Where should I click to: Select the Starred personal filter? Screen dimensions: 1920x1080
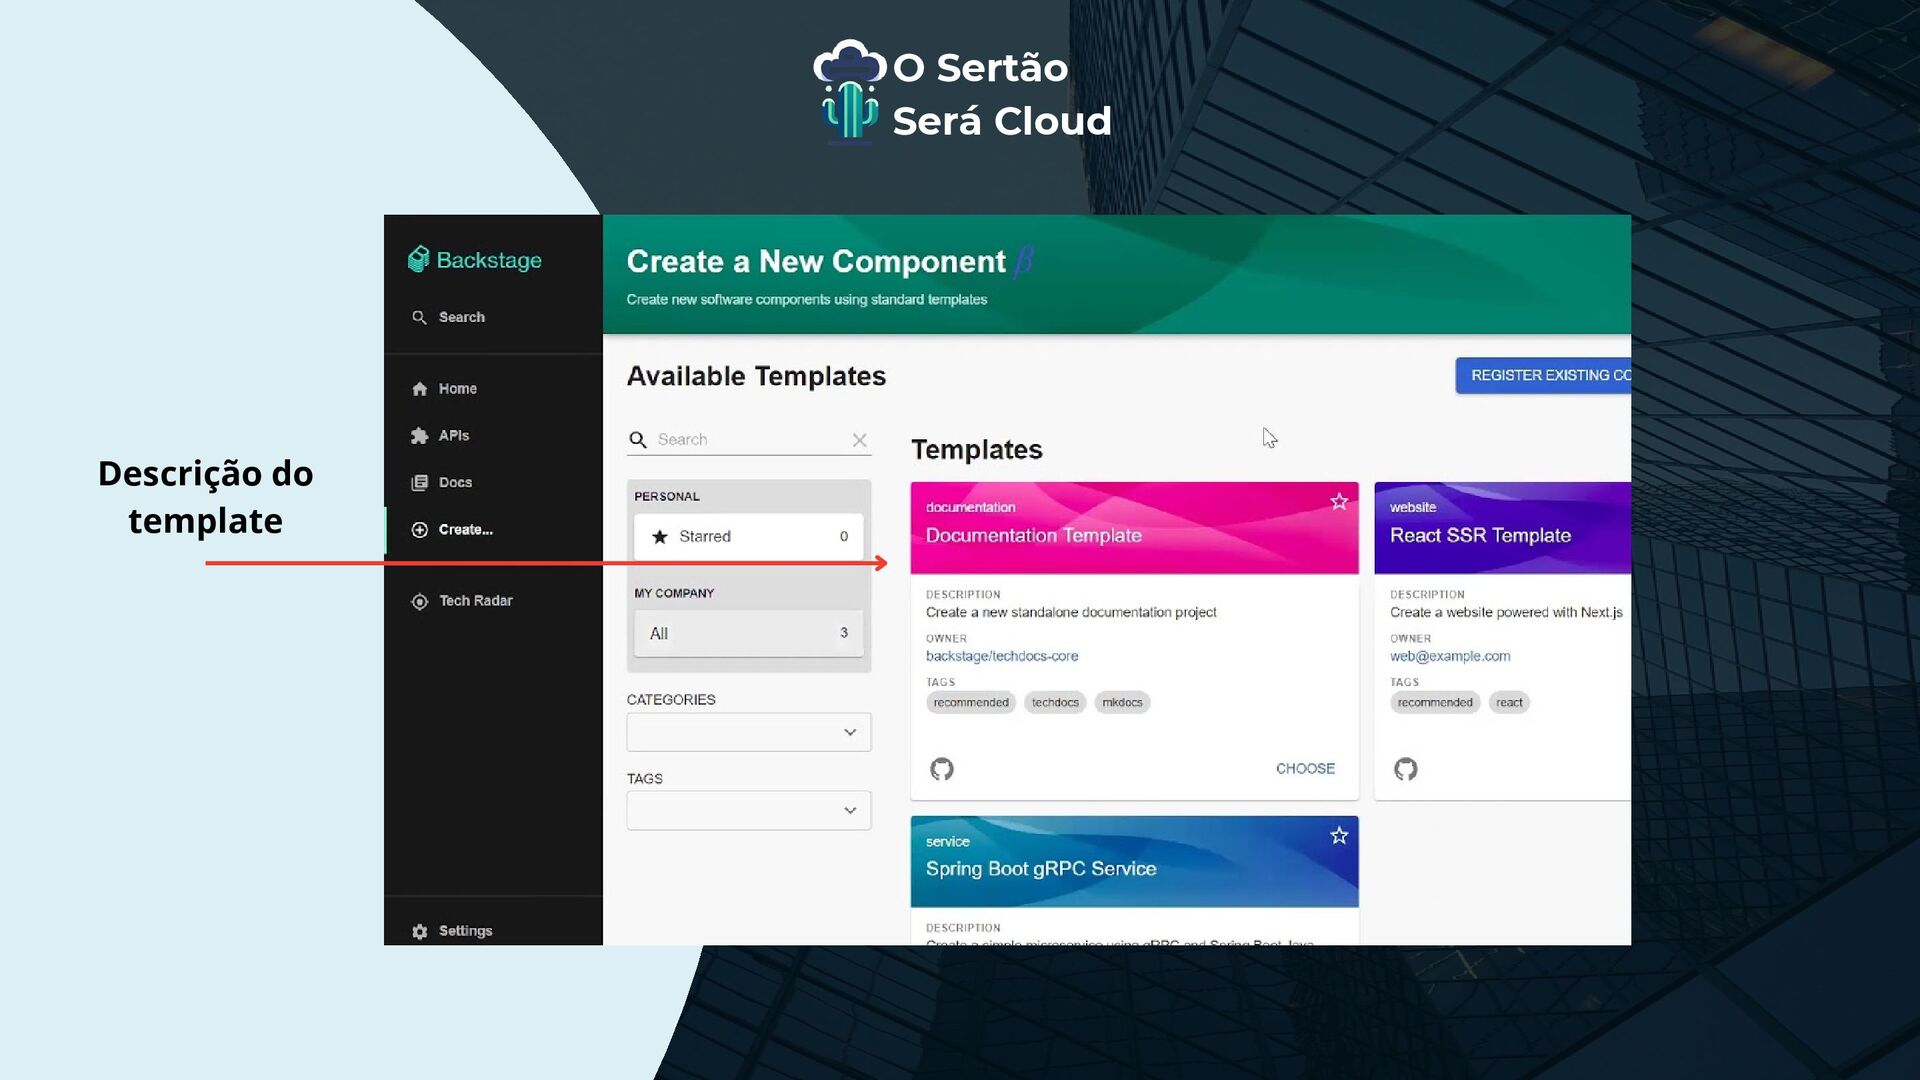pos(748,537)
